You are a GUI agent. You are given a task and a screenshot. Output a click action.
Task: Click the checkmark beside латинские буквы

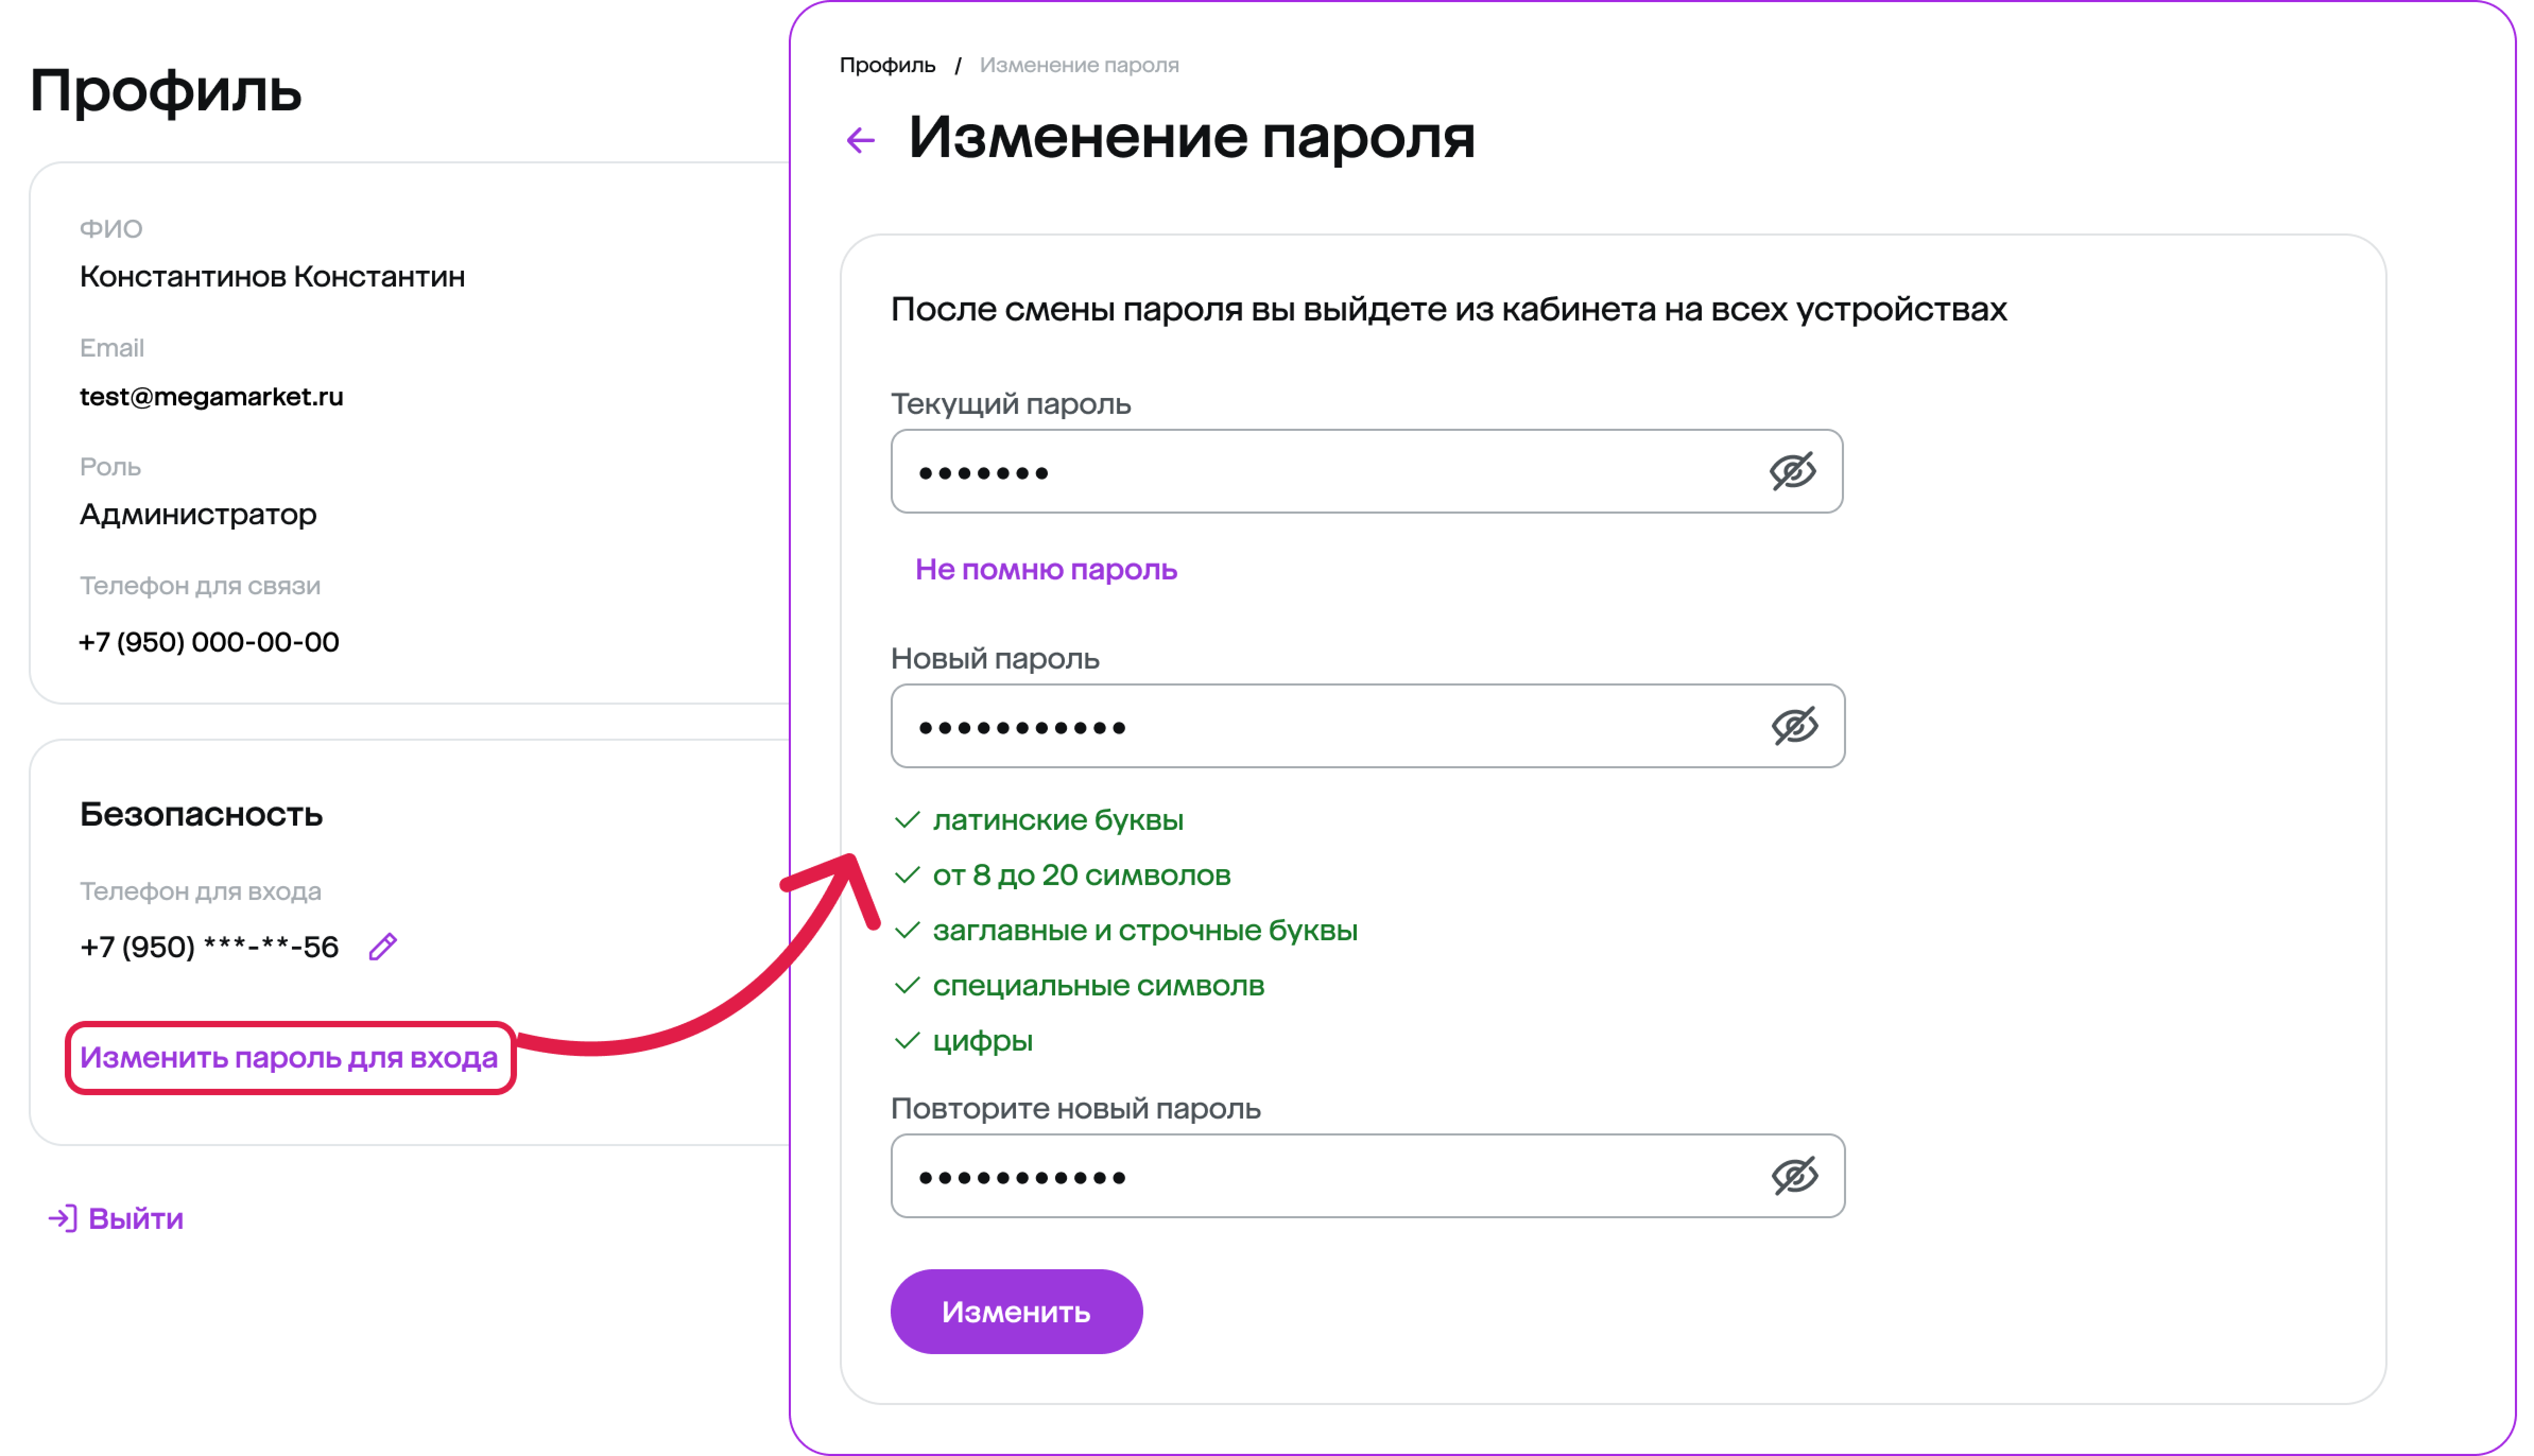point(907,820)
